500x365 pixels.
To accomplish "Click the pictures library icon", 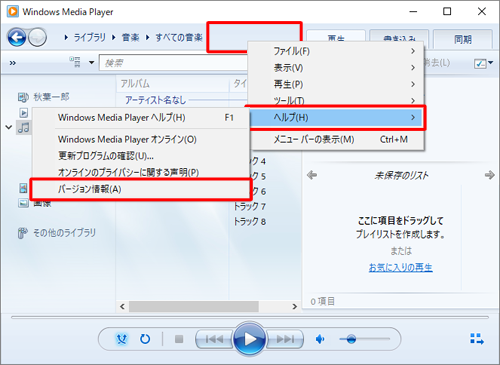I will pos(23,203).
